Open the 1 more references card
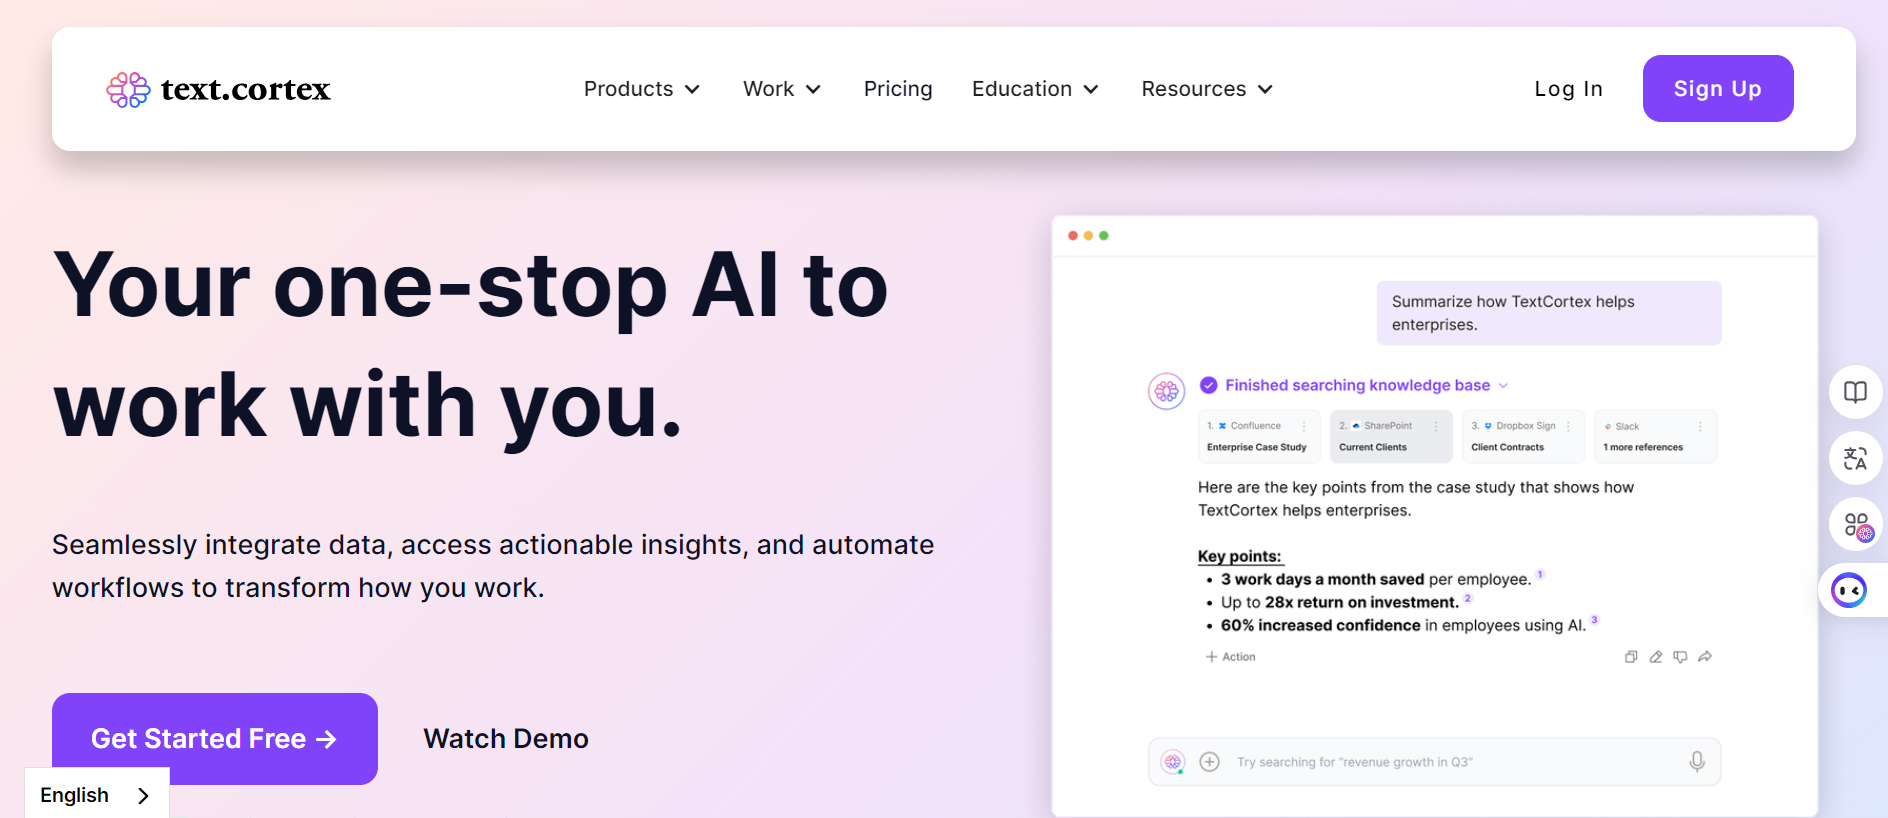Viewport: 1888px width, 818px height. pos(1655,436)
